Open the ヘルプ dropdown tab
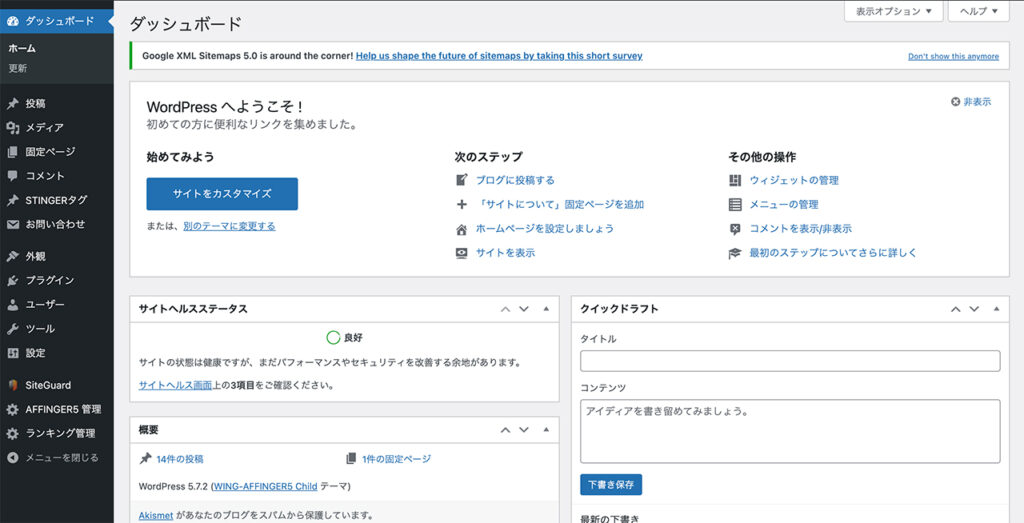Screen dimensions: 1024x523 click(978, 11)
